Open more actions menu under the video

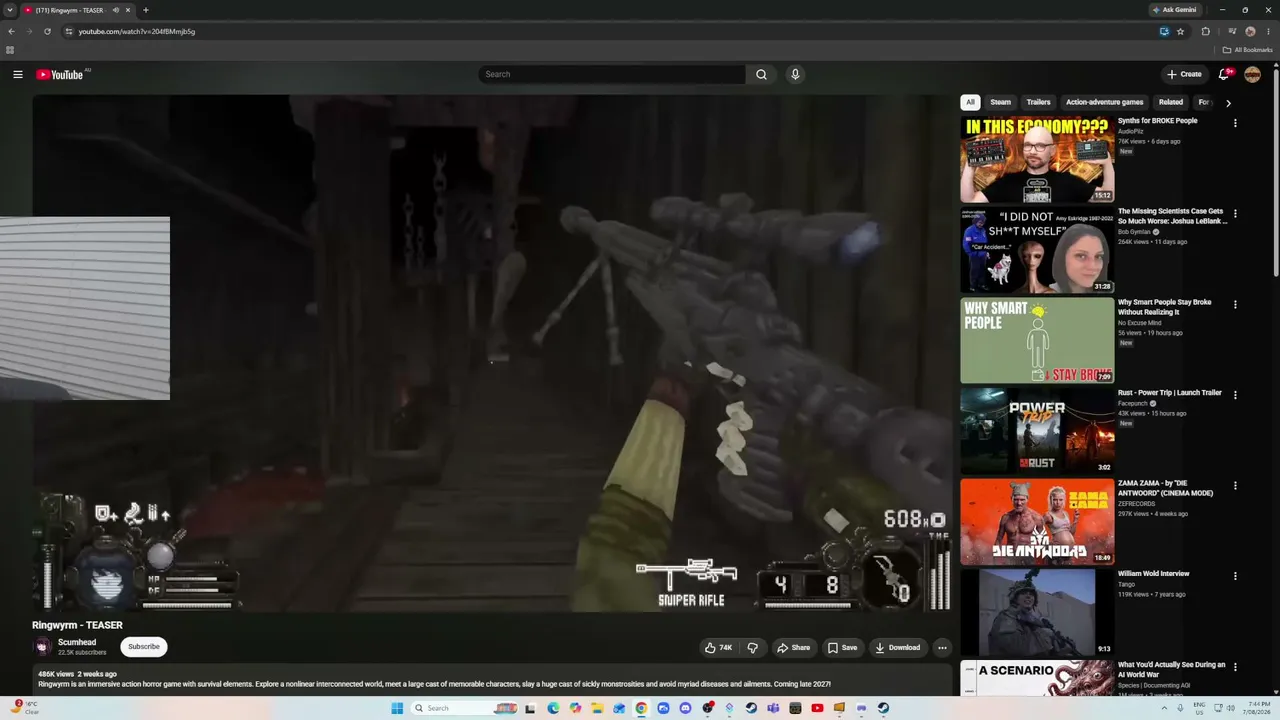pyautogui.click(x=942, y=647)
